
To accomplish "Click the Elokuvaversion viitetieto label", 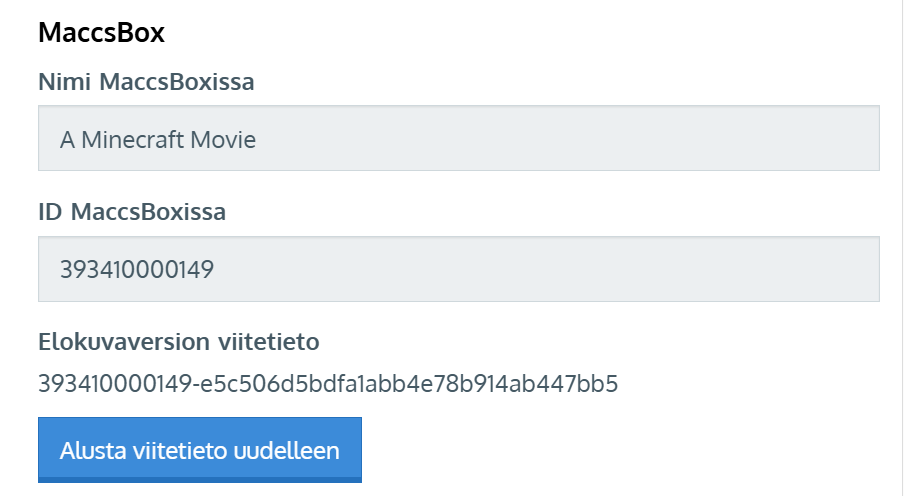I will (x=178, y=342).
